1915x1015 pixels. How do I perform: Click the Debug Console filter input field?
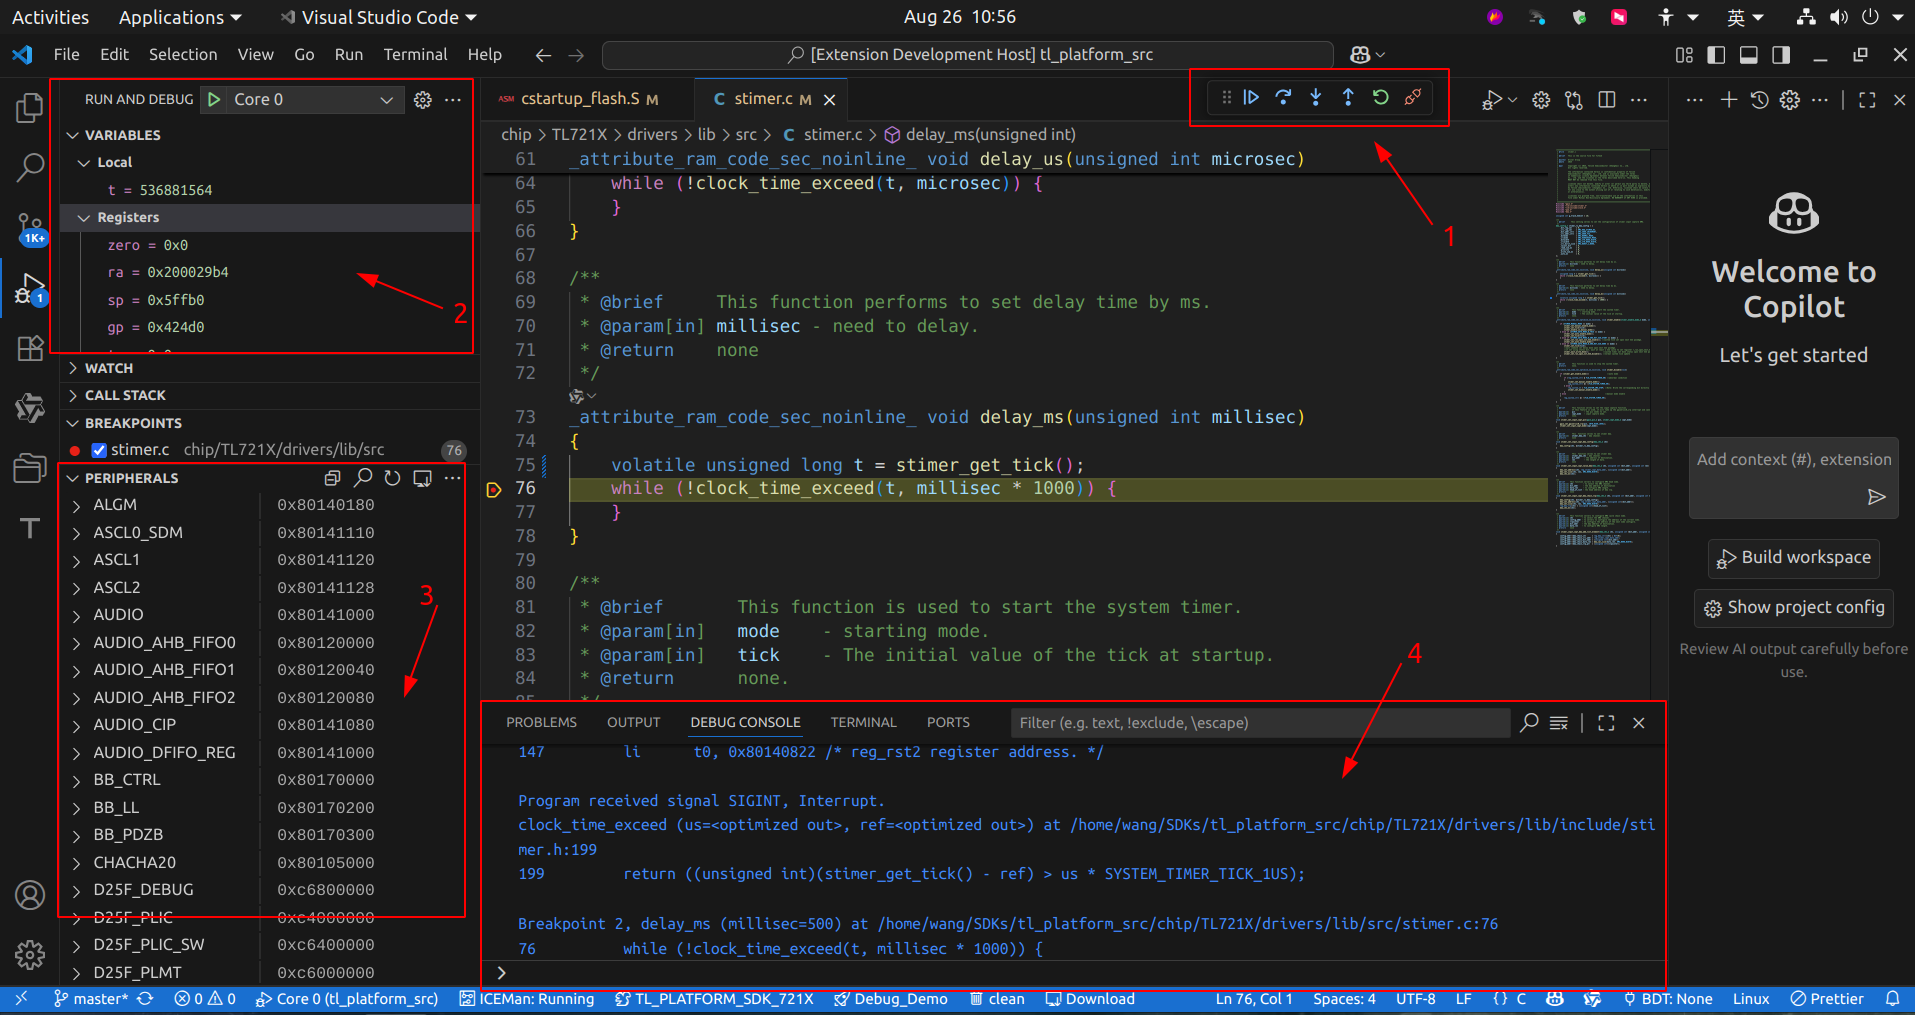pyautogui.click(x=1260, y=722)
